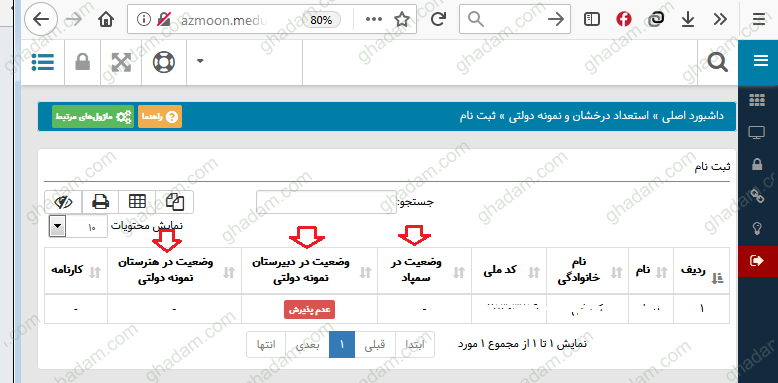This screenshot has height=383, width=778.
Task: Expand the small caret dropdown in header
Action: [x=200, y=62]
